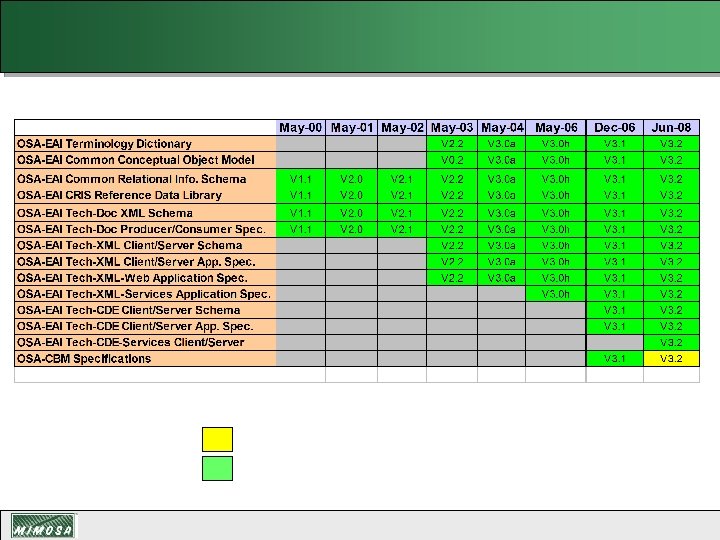This screenshot has width=720, height=540.
Task: Click V3.1 in OSA-CBM Specifications row
Action: [615, 359]
